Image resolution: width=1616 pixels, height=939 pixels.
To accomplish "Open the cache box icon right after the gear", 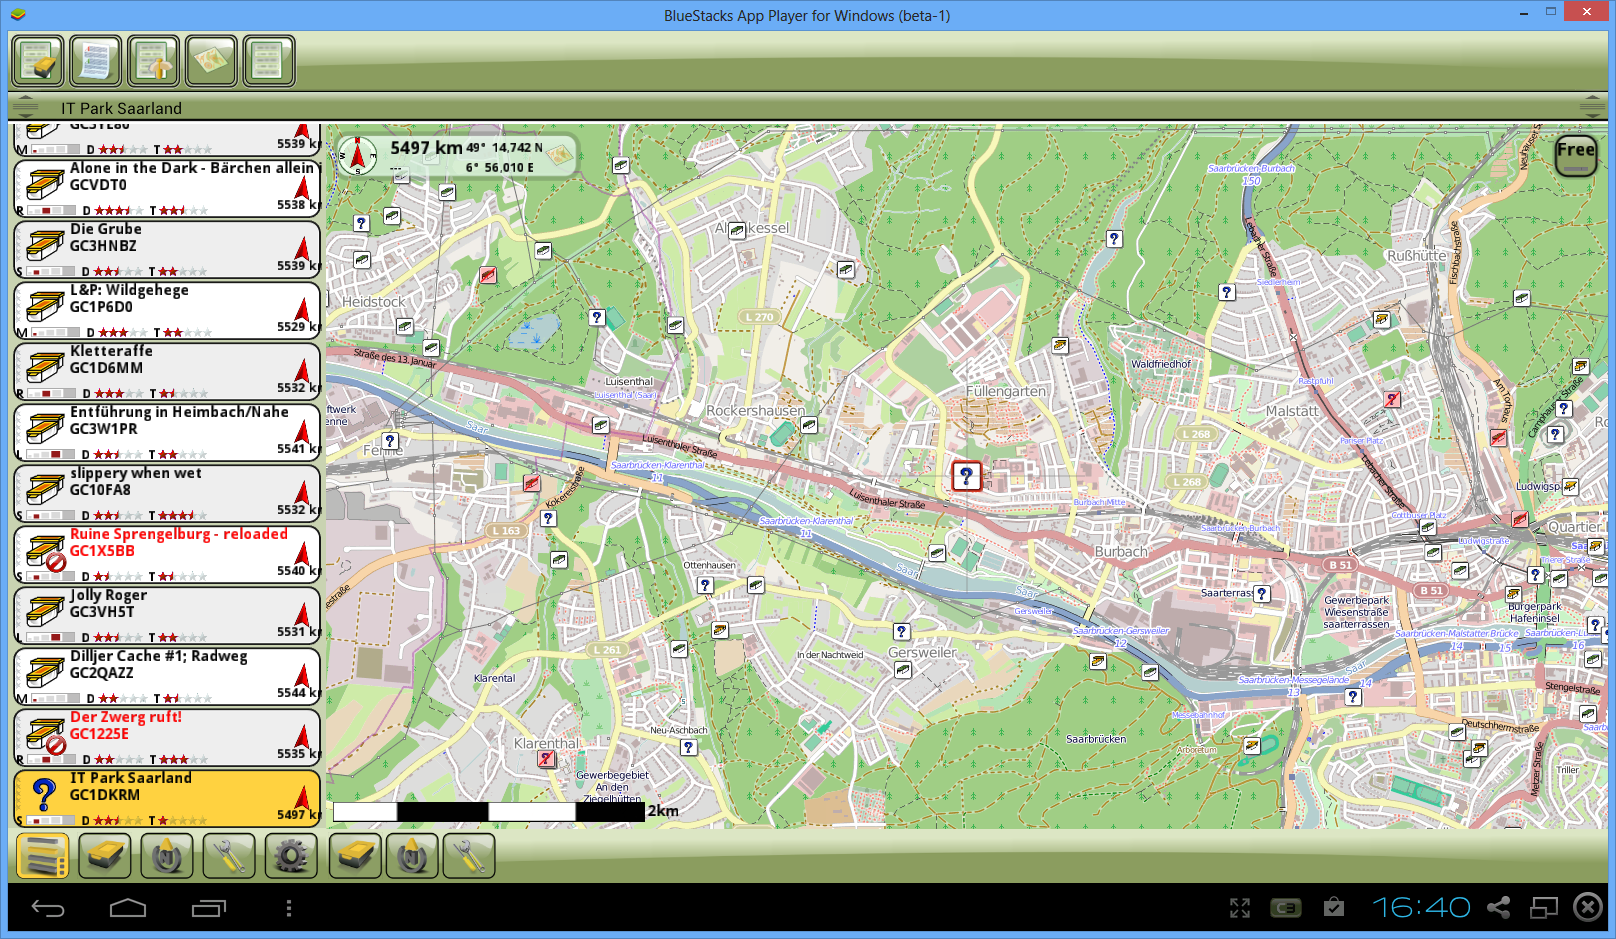I will (355, 856).
